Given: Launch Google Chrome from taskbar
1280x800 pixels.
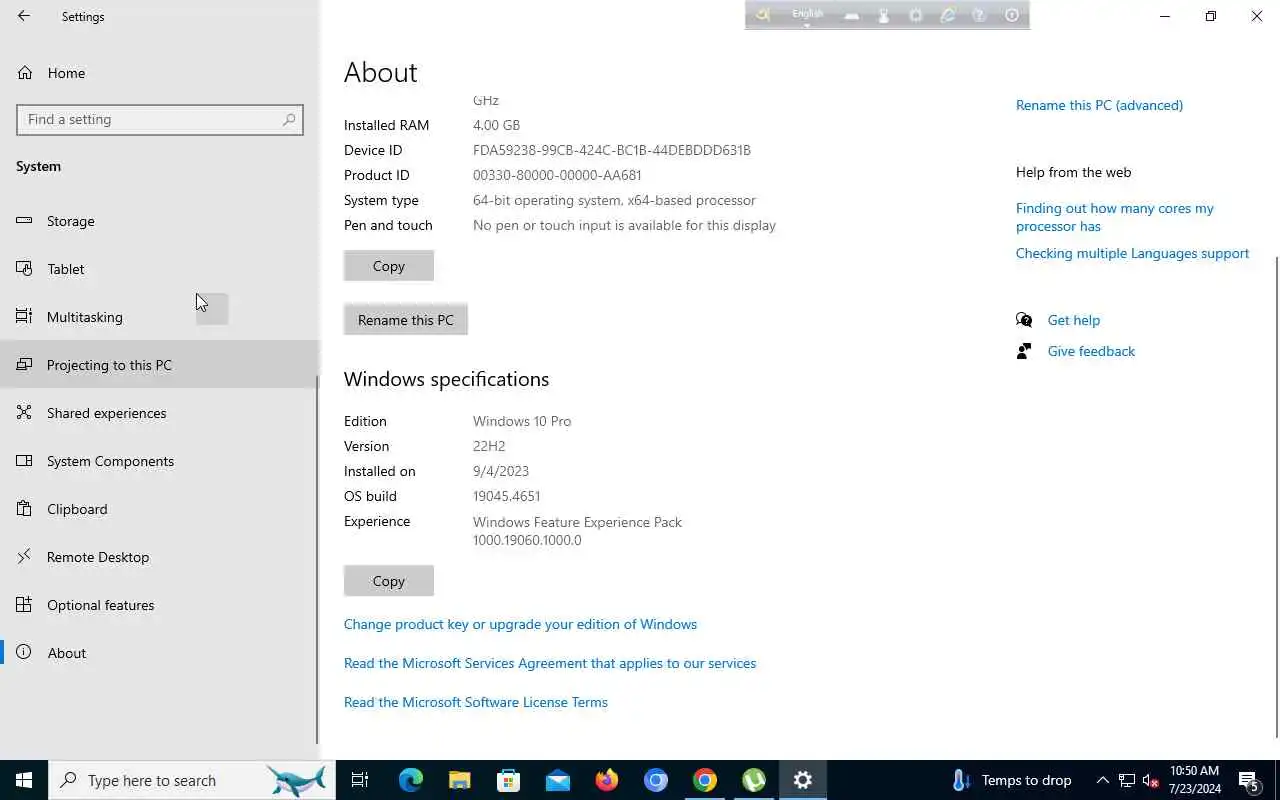Looking at the screenshot, I should pos(704,780).
